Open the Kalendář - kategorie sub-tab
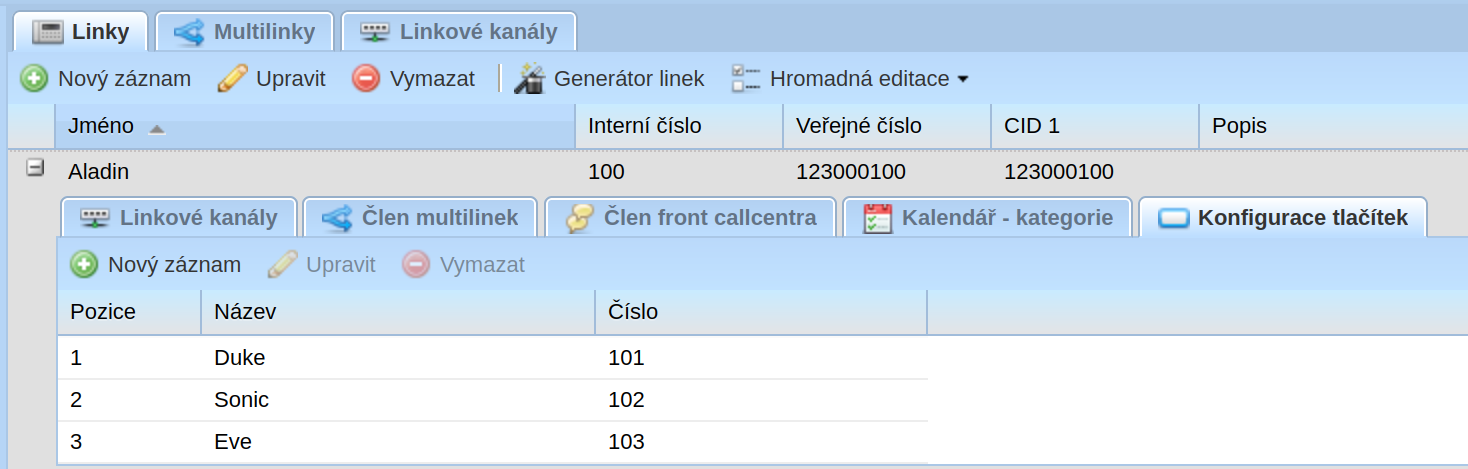 (987, 217)
